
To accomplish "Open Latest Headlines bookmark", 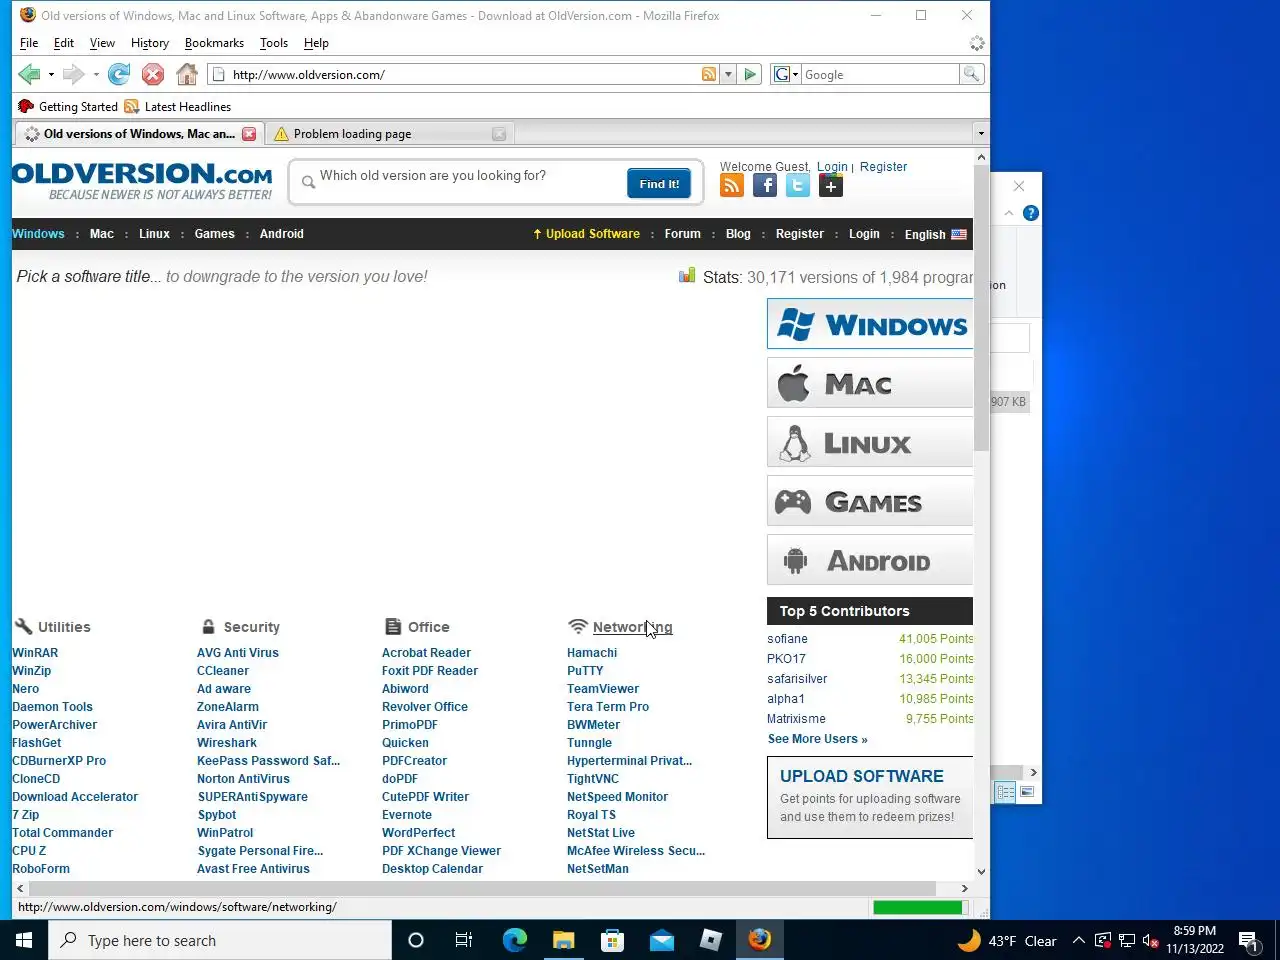I will 178,107.
